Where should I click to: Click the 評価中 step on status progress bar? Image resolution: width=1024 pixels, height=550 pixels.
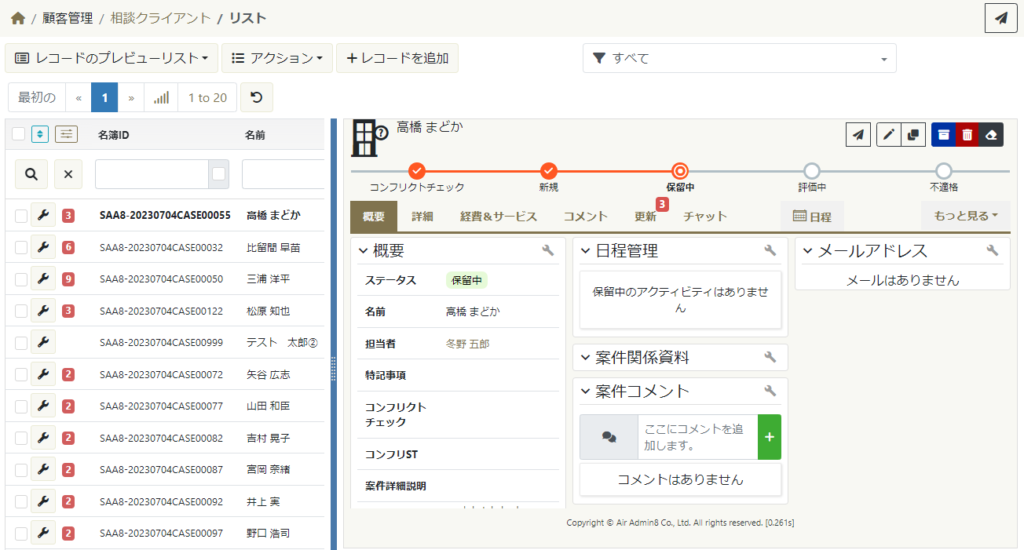tap(811, 171)
